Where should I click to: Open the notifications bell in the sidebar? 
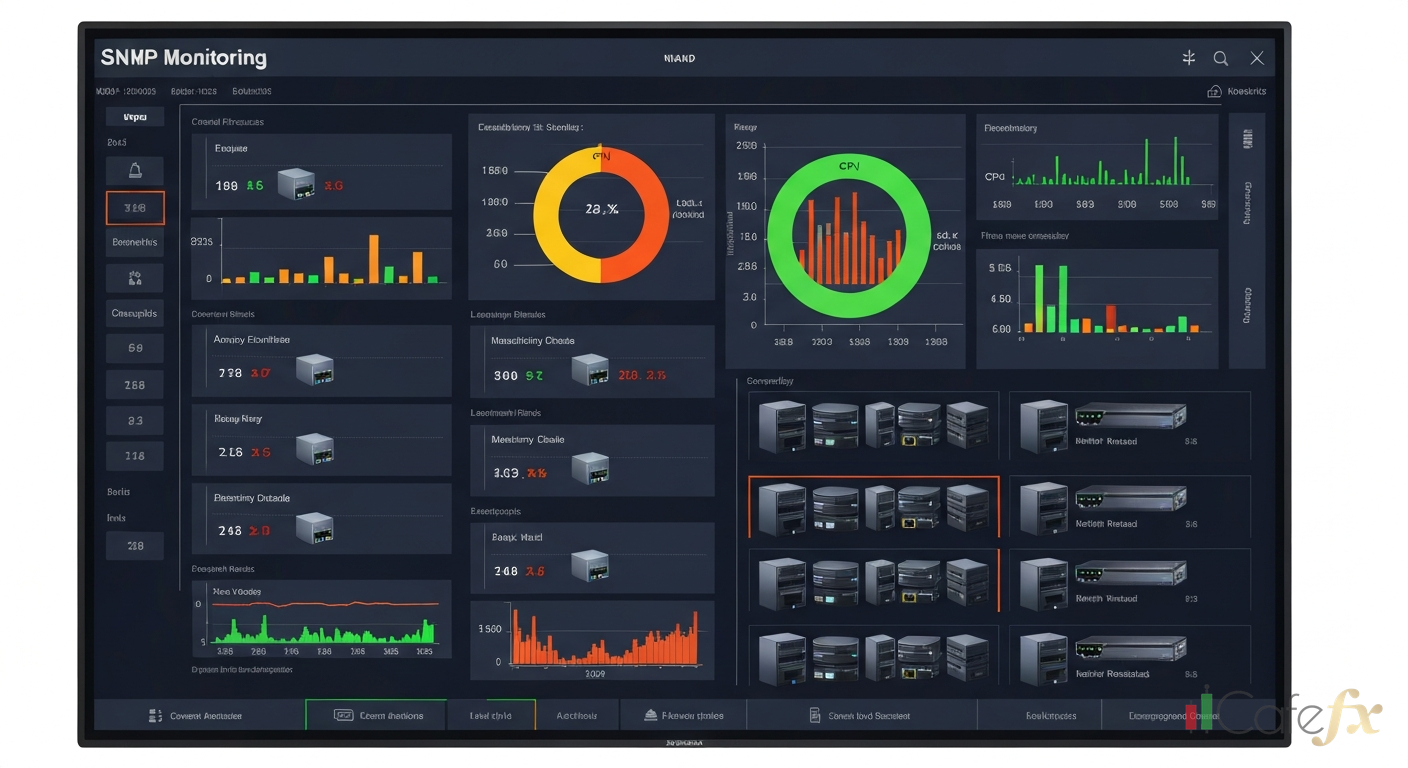(134, 171)
